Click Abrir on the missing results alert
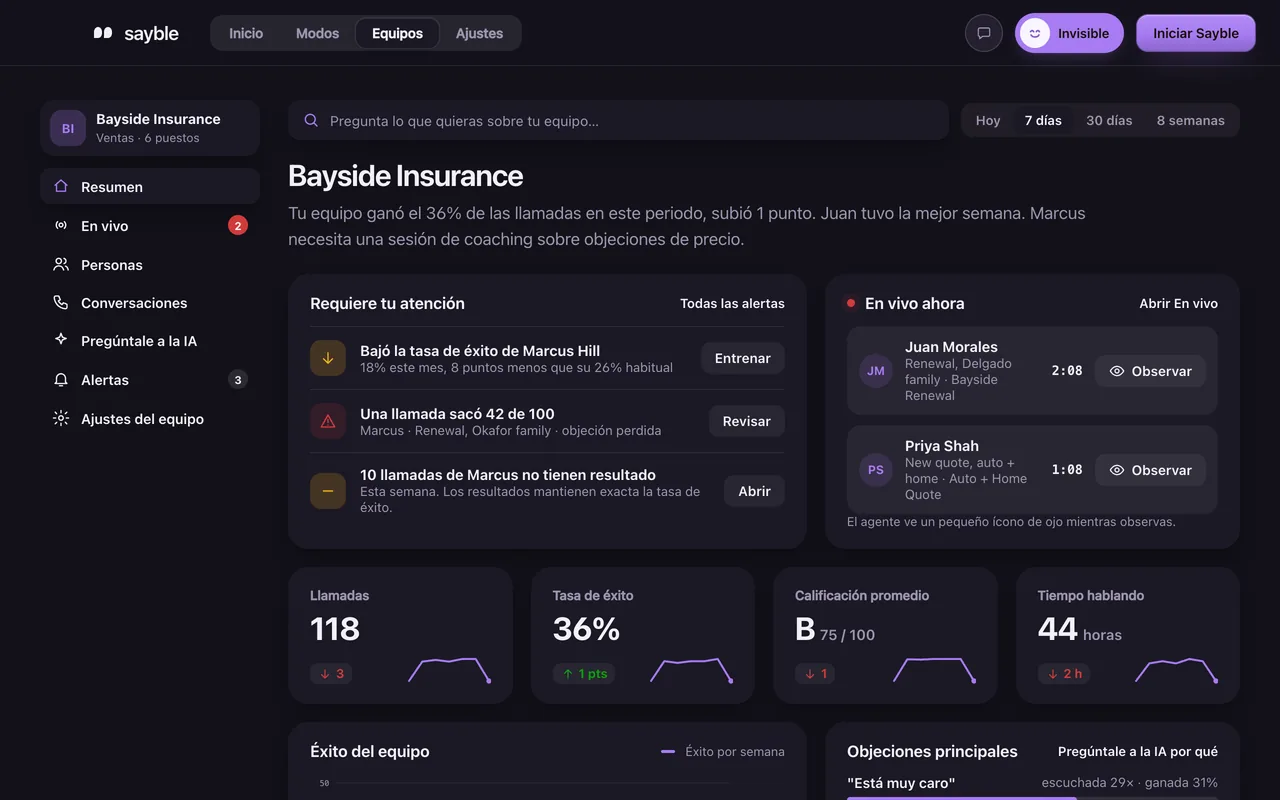The width and height of the screenshot is (1280, 800). click(x=754, y=491)
